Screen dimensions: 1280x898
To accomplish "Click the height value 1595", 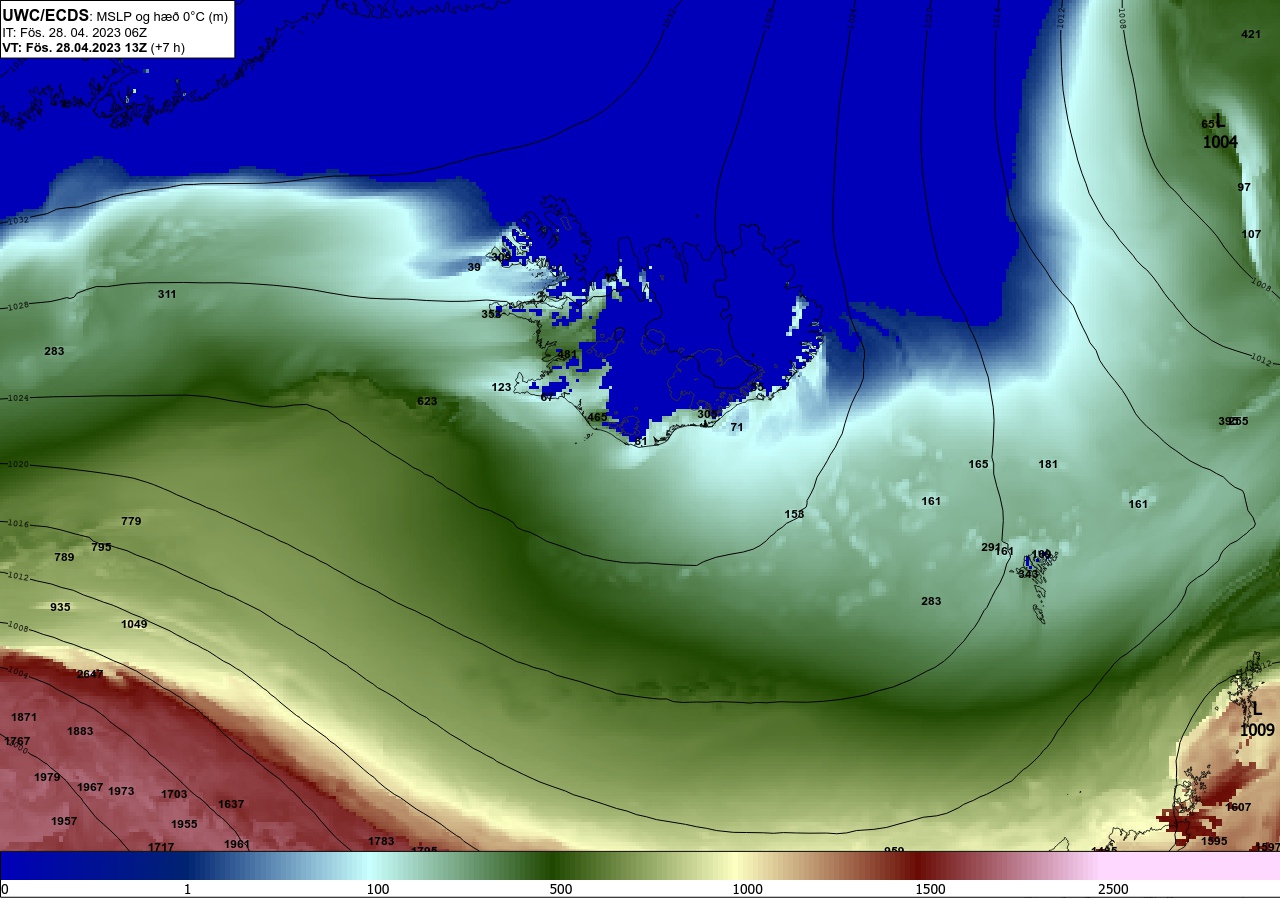I will (x=1214, y=841).
